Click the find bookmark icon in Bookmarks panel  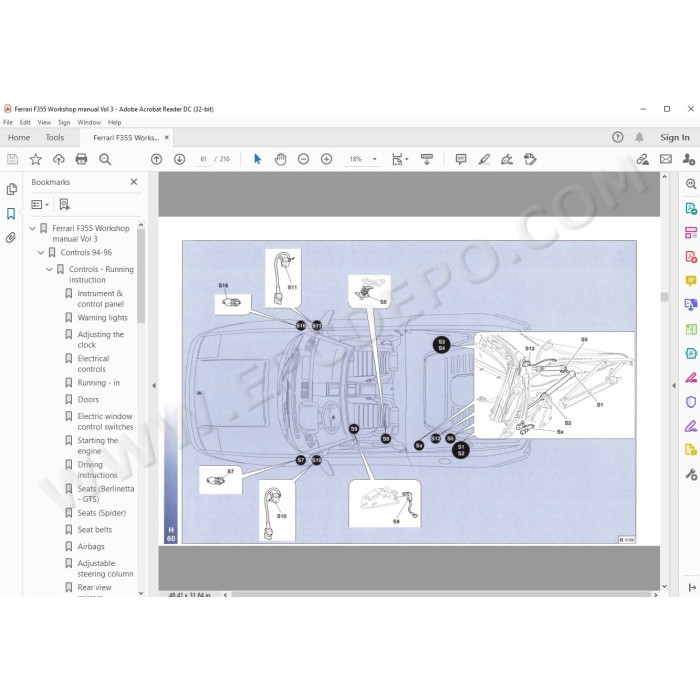(64, 204)
